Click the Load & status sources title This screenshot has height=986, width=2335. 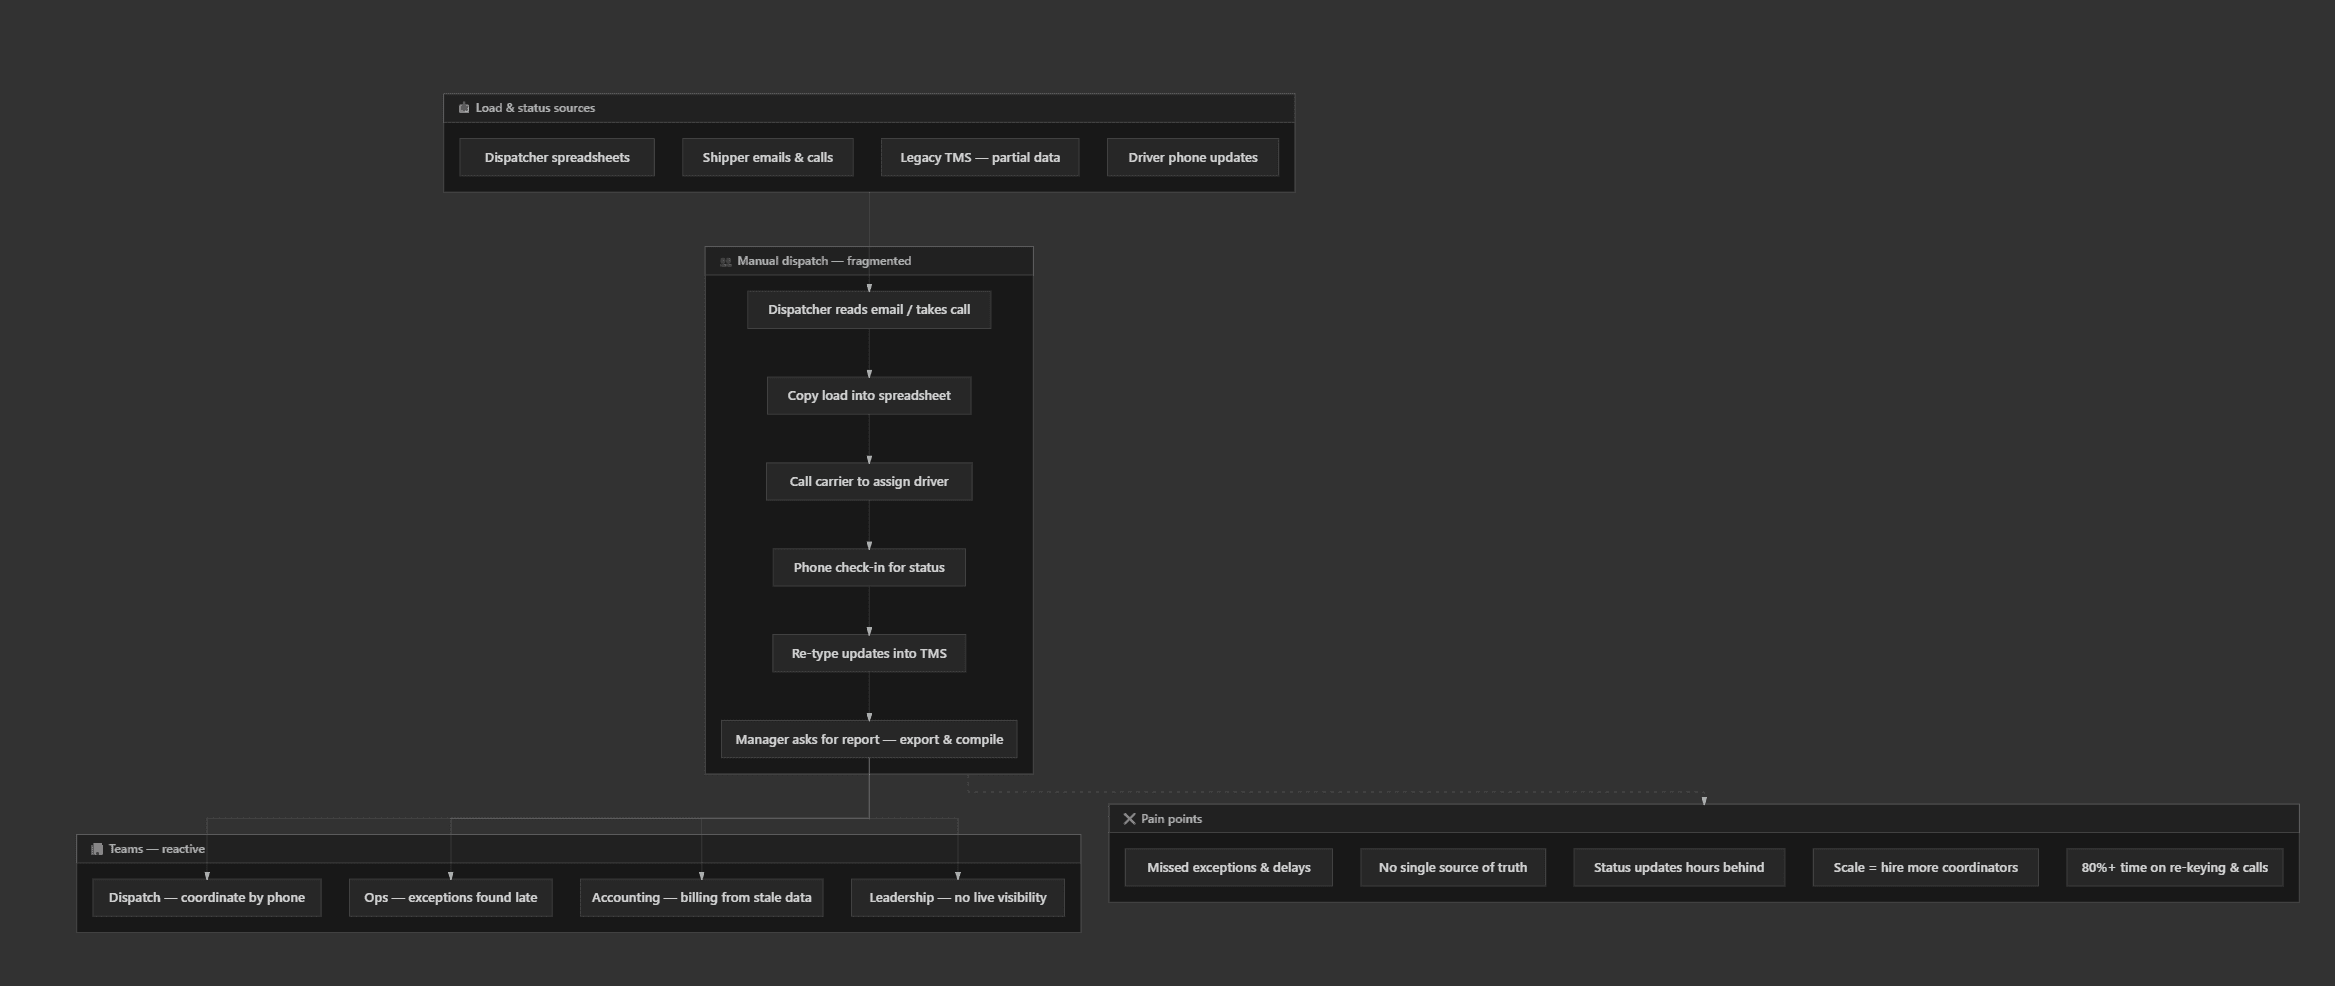(x=535, y=108)
